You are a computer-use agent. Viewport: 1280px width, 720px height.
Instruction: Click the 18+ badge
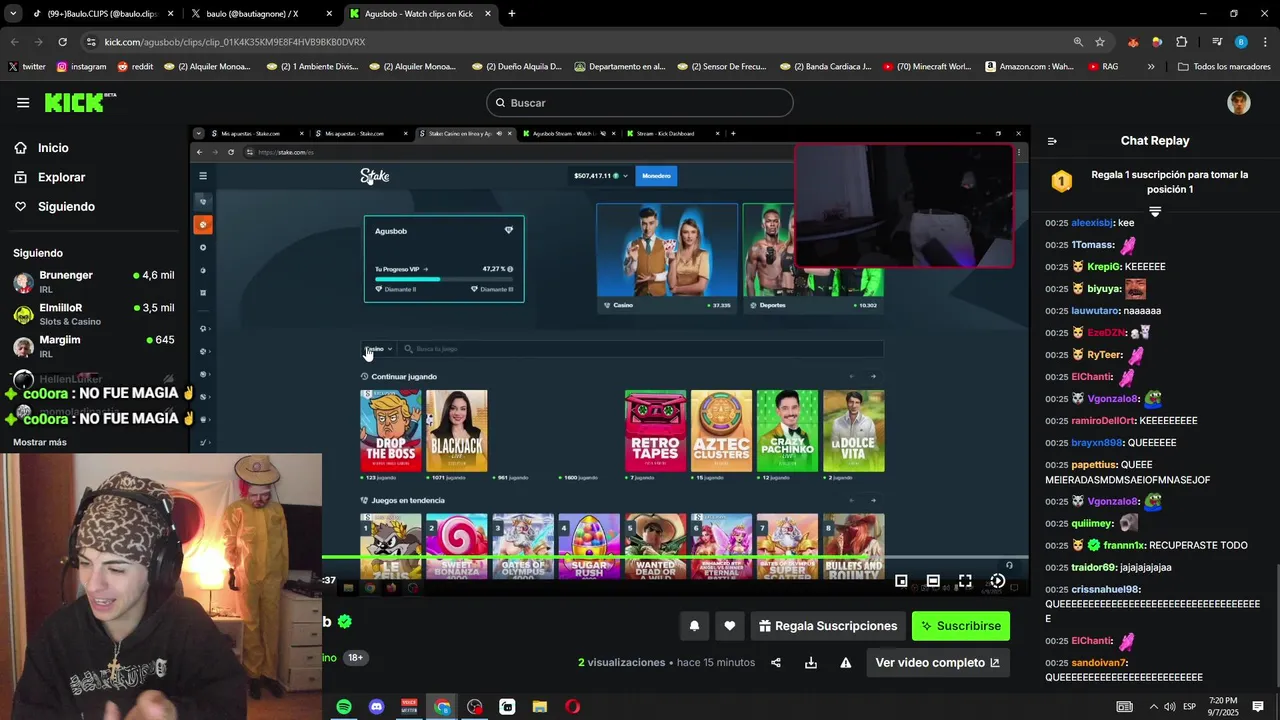pos(355,658)
